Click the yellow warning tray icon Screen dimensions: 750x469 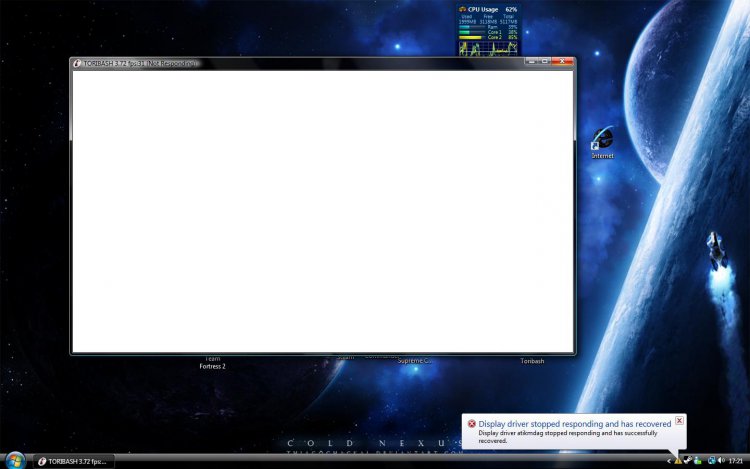[x=678, y=461]
